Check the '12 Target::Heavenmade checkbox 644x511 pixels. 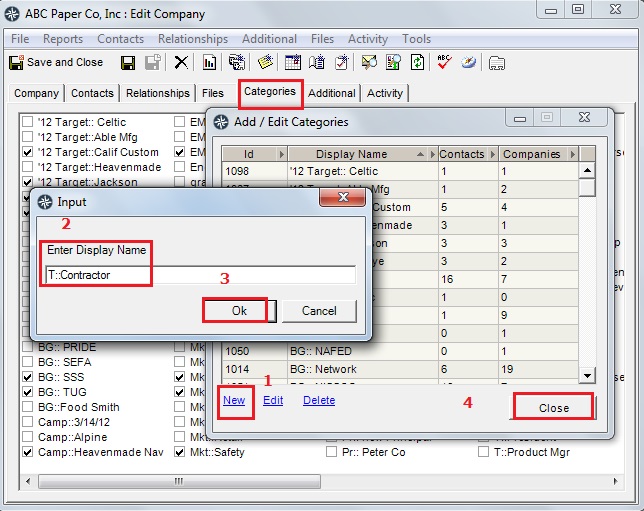tap(27, 167)
